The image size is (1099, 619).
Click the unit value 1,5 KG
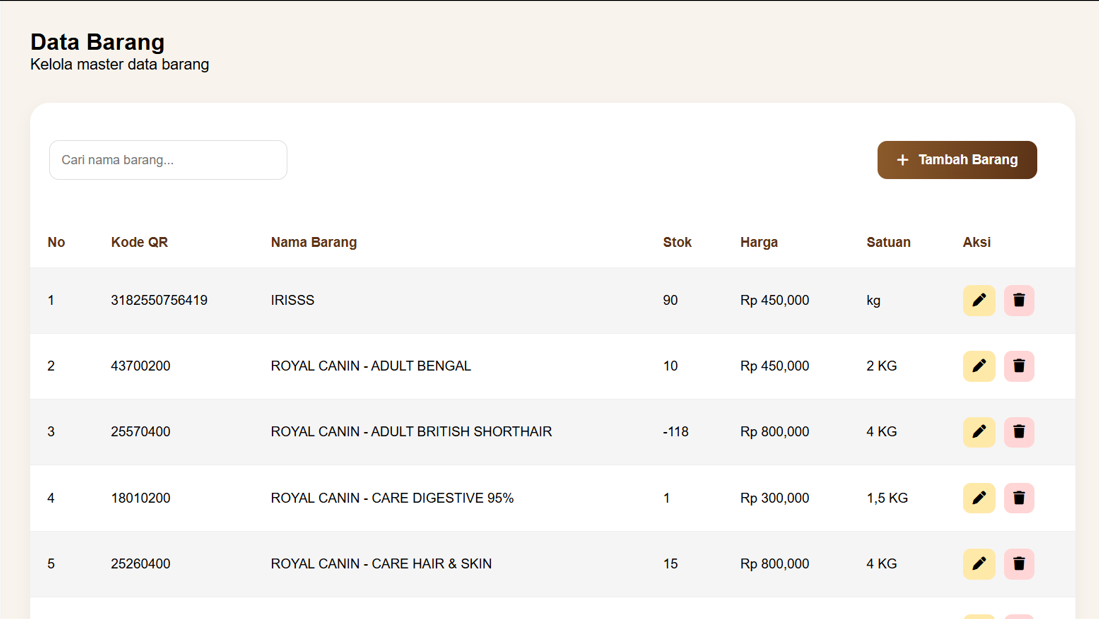(x=887, y=498)
